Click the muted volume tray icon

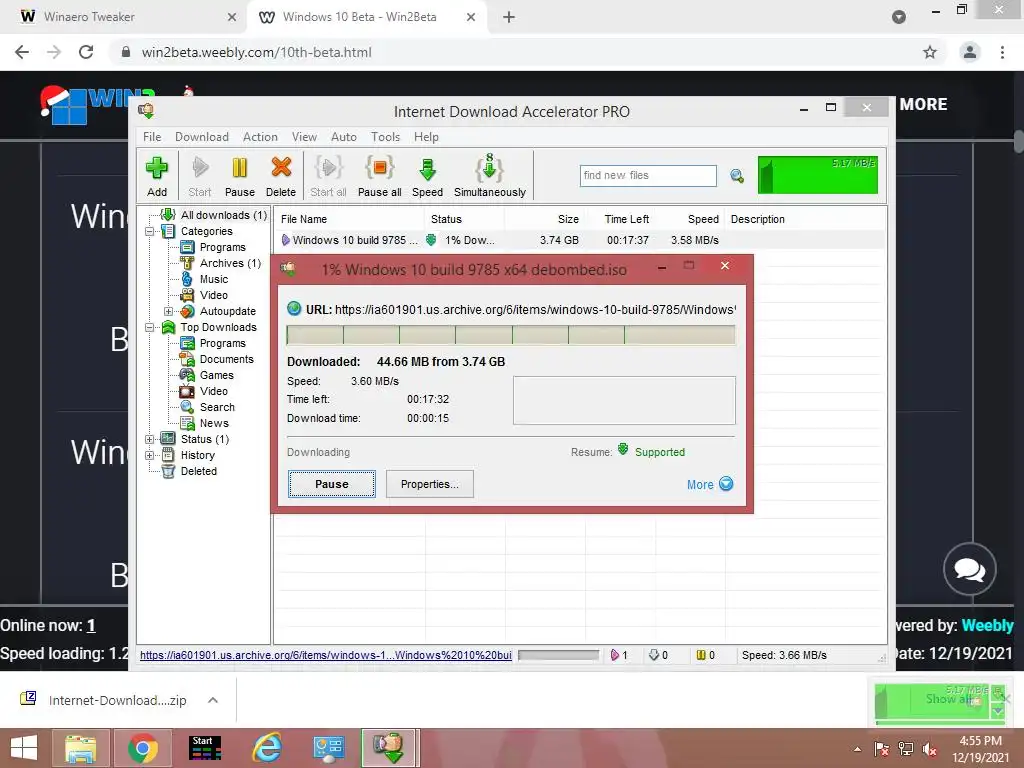point(929,749)
